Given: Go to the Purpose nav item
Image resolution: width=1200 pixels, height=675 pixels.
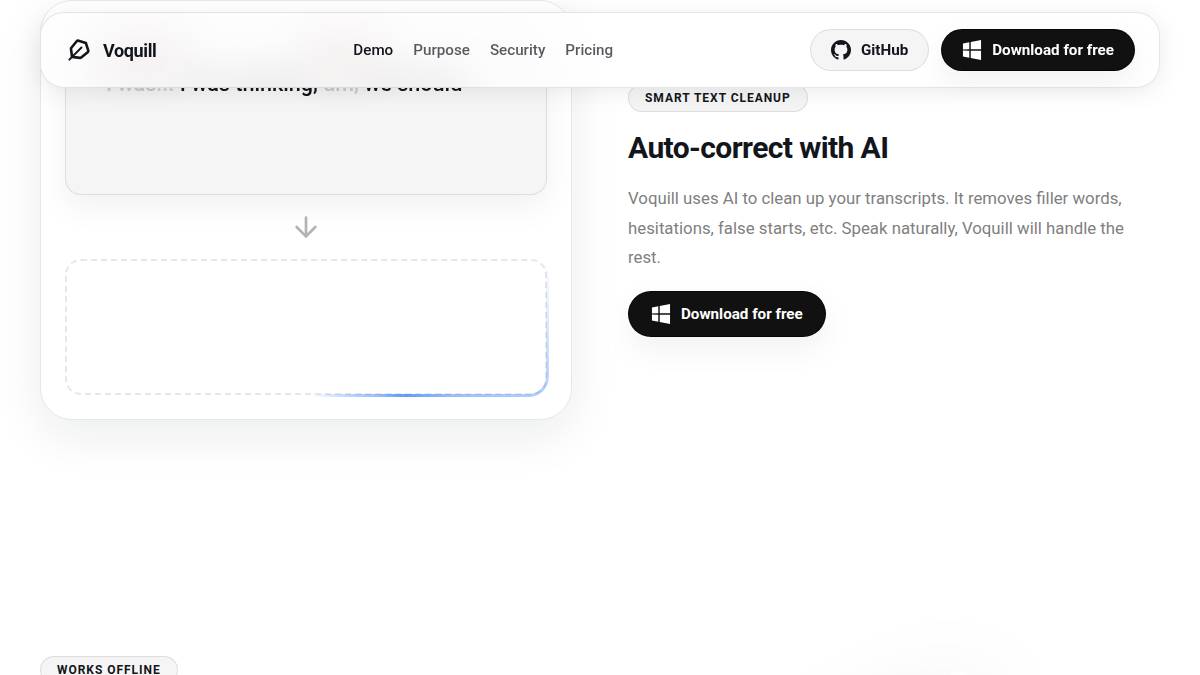Looking at the screenshot, I should (441, 50).
